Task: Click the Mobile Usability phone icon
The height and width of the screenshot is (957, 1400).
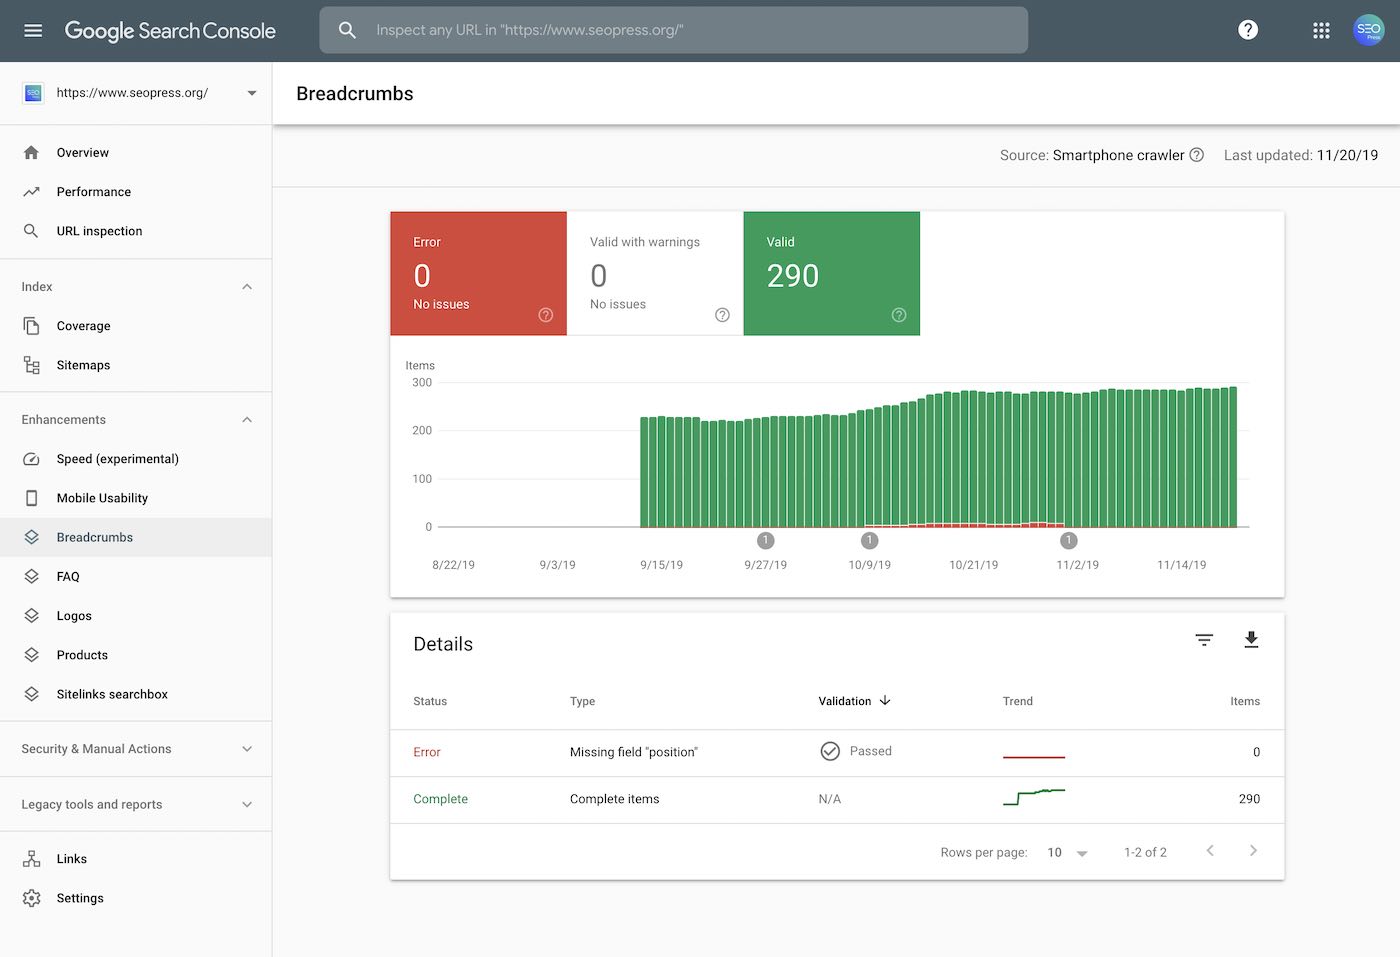Action: (x=31, y=498)
